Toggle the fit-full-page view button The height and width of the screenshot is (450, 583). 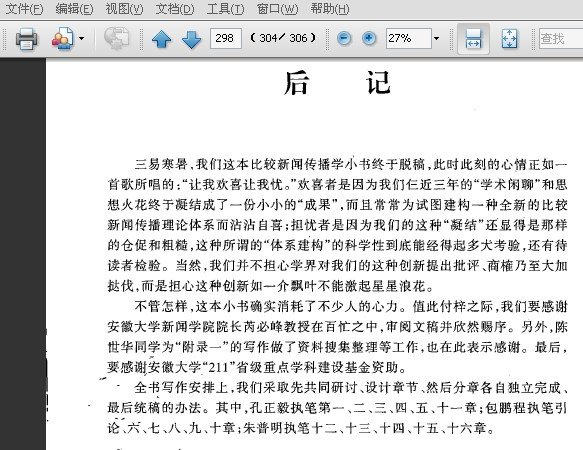click(509, 39)
